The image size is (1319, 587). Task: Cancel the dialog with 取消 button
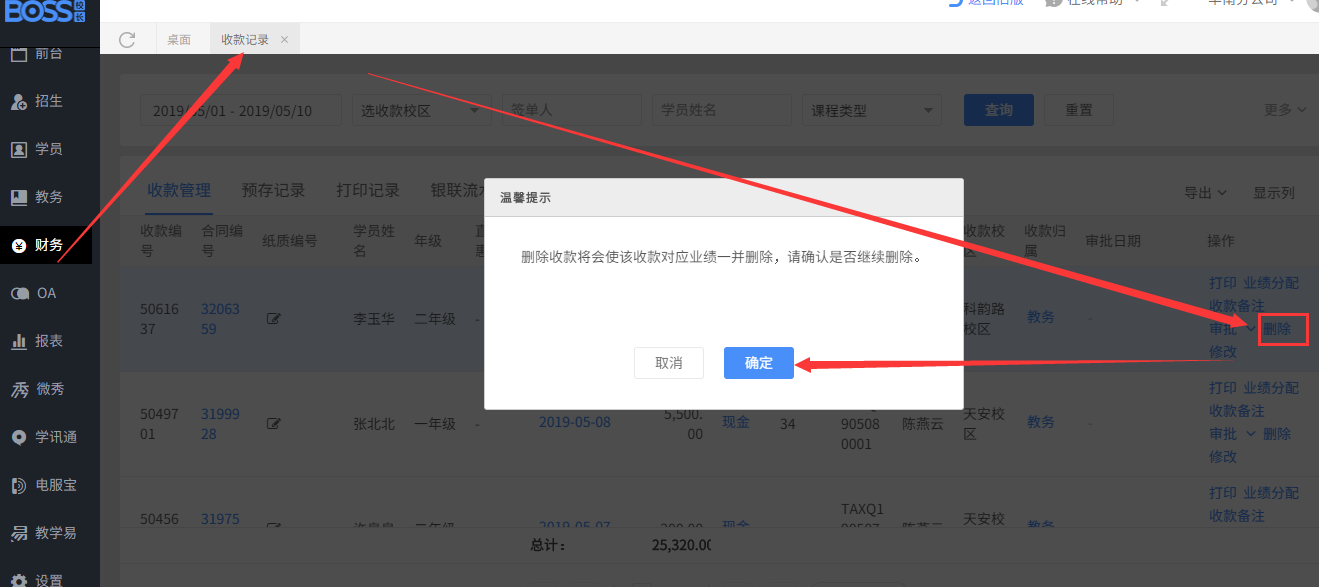(669, 363)
